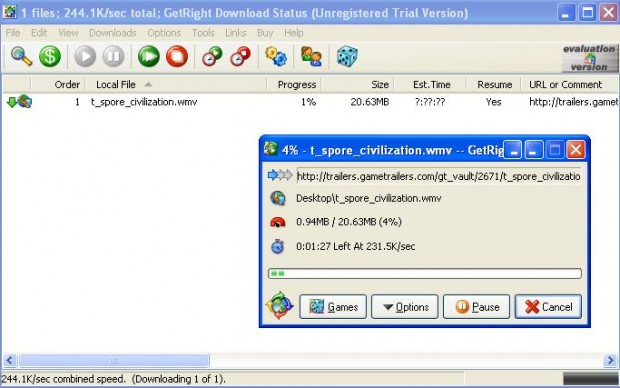Click the green dollar sign buy icon
The height and width of the screenshot is (388, 620).
tap(50, 56)
